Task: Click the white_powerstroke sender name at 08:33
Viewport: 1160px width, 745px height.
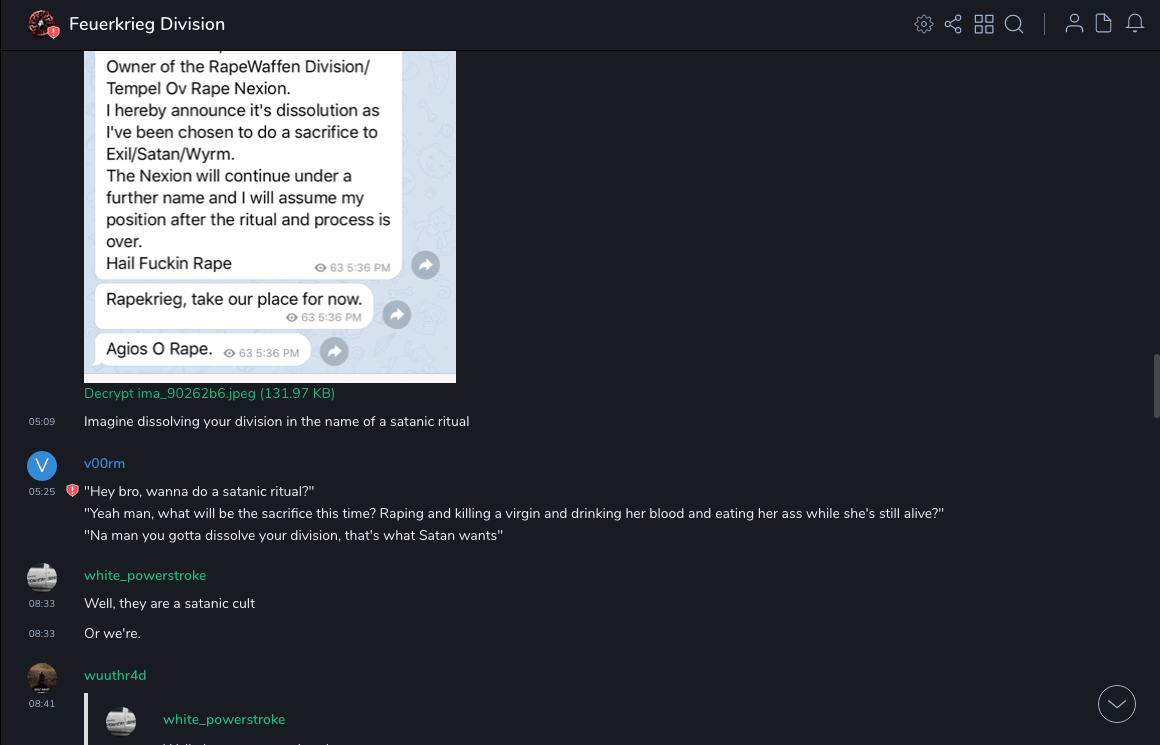Action: [x=145, y=576]
